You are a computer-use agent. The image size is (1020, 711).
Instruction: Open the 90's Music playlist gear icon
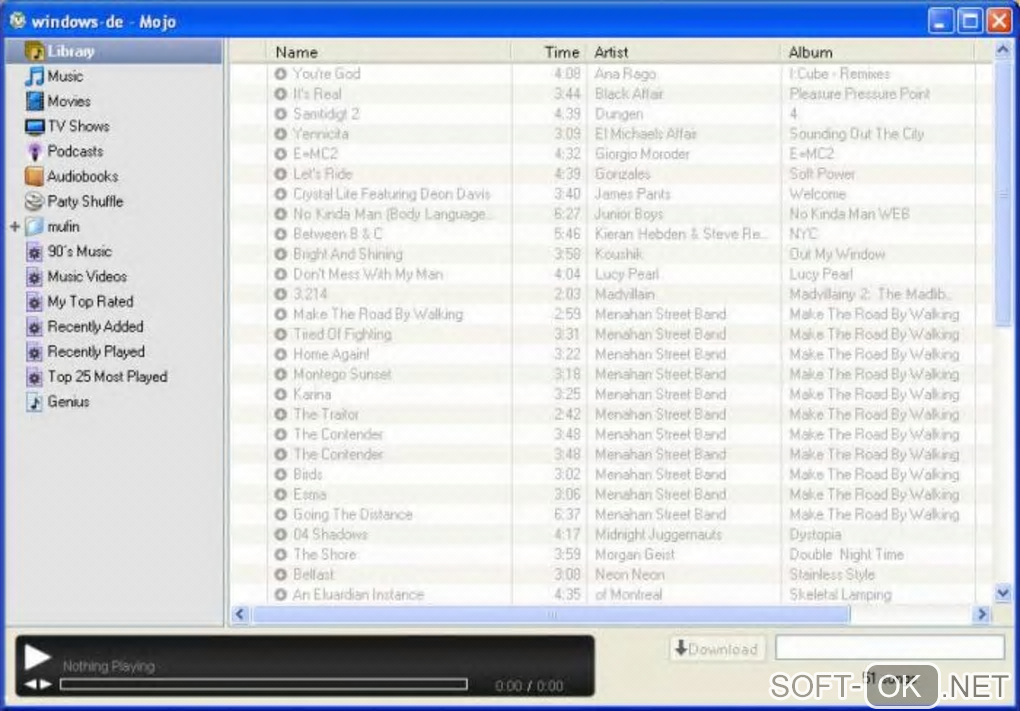tap(34, 252)
